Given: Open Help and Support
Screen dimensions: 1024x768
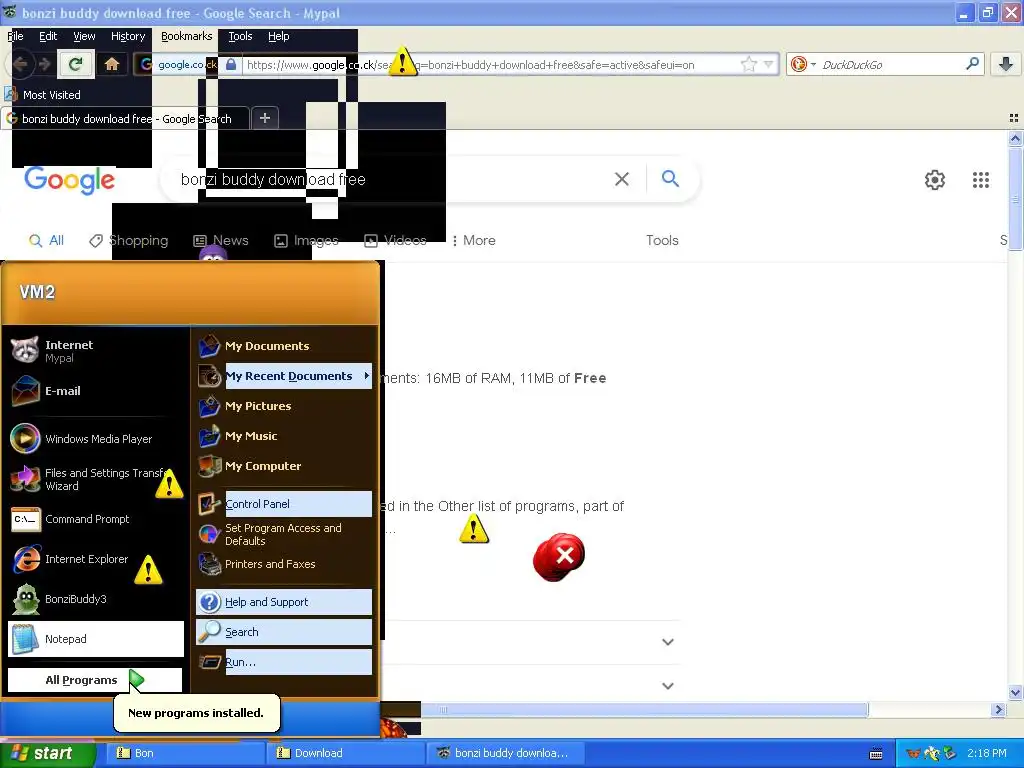Looking at the screenshot, I should (284, 602).
